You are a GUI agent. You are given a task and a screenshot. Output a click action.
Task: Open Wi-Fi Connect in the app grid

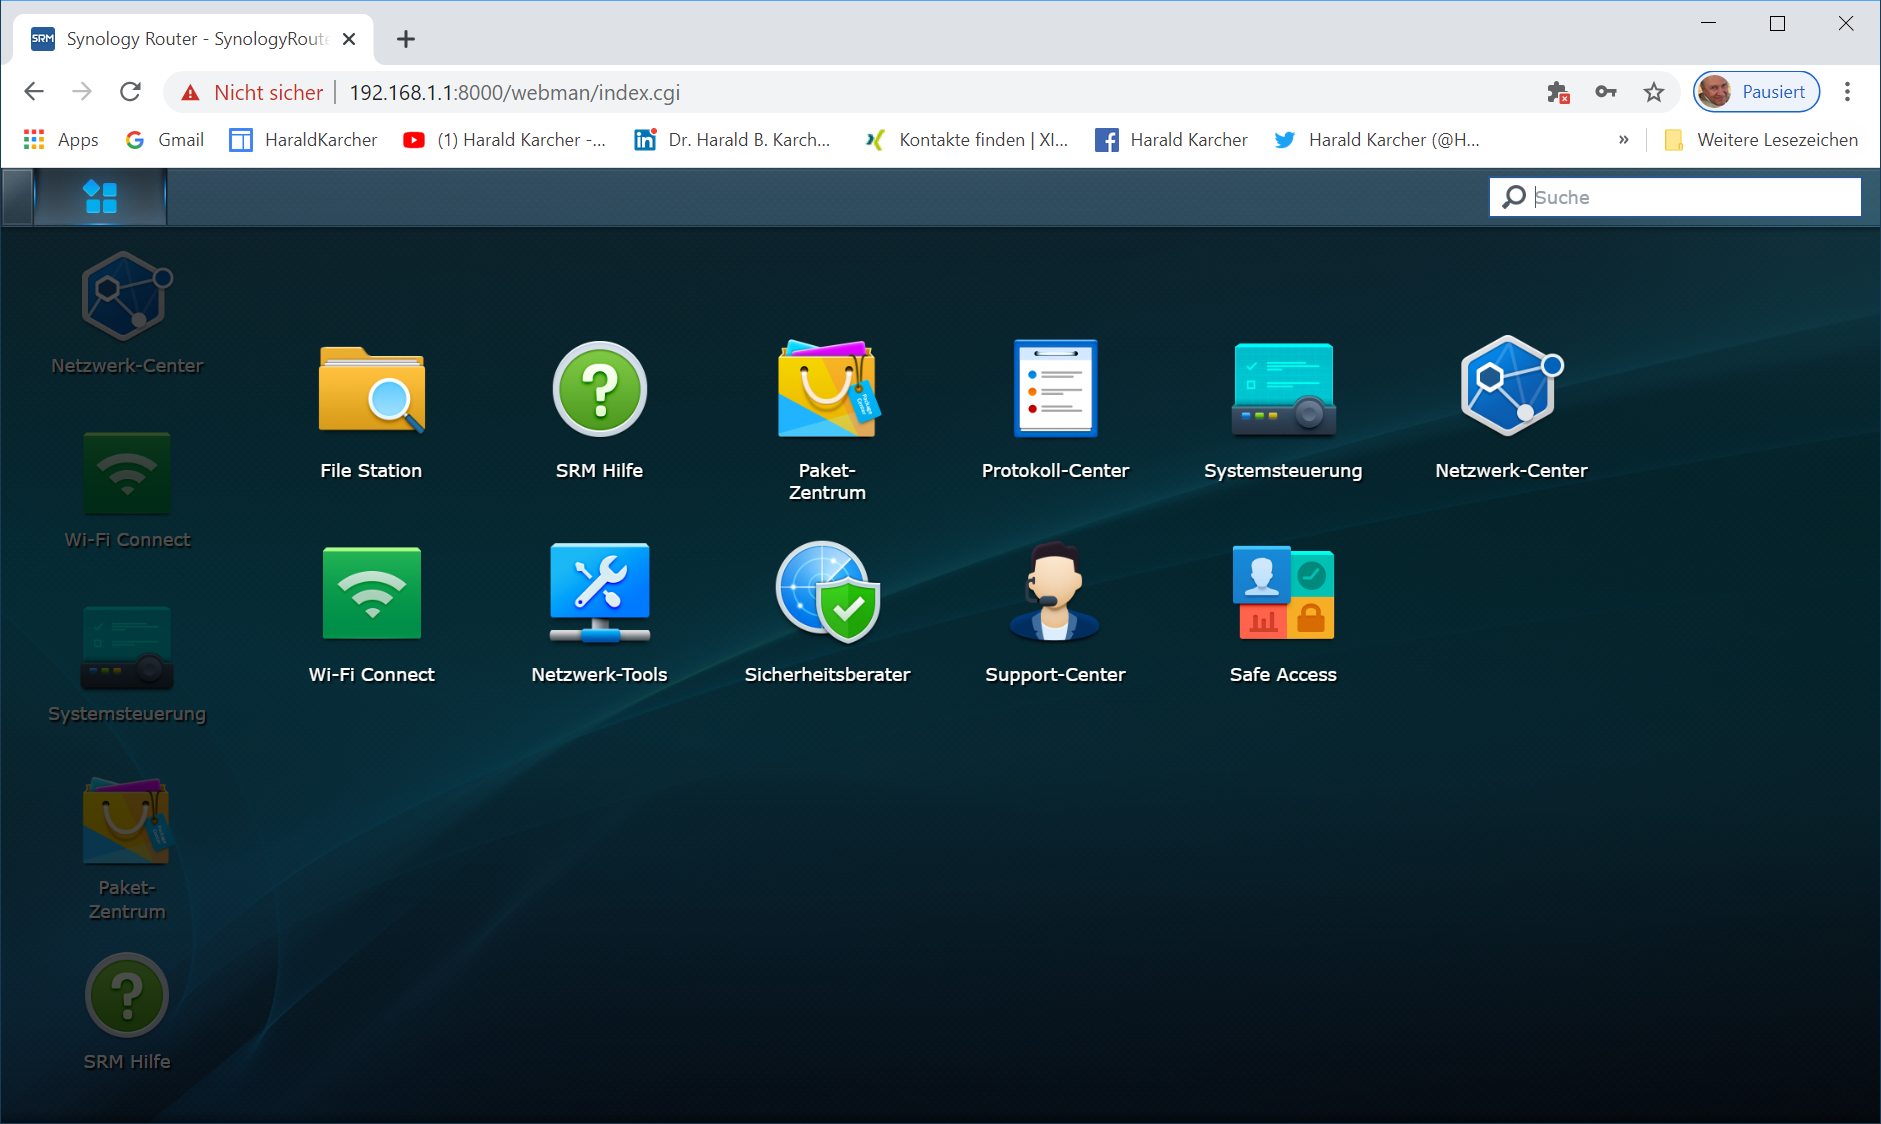click(x=371, y=594)
